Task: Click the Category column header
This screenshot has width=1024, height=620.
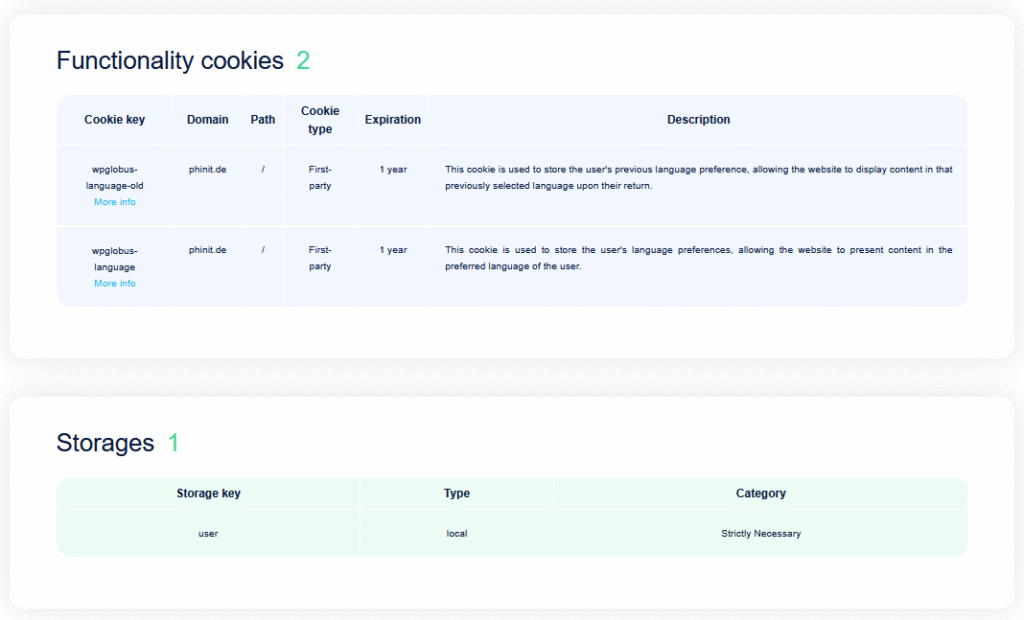Action: click(761, 493)
